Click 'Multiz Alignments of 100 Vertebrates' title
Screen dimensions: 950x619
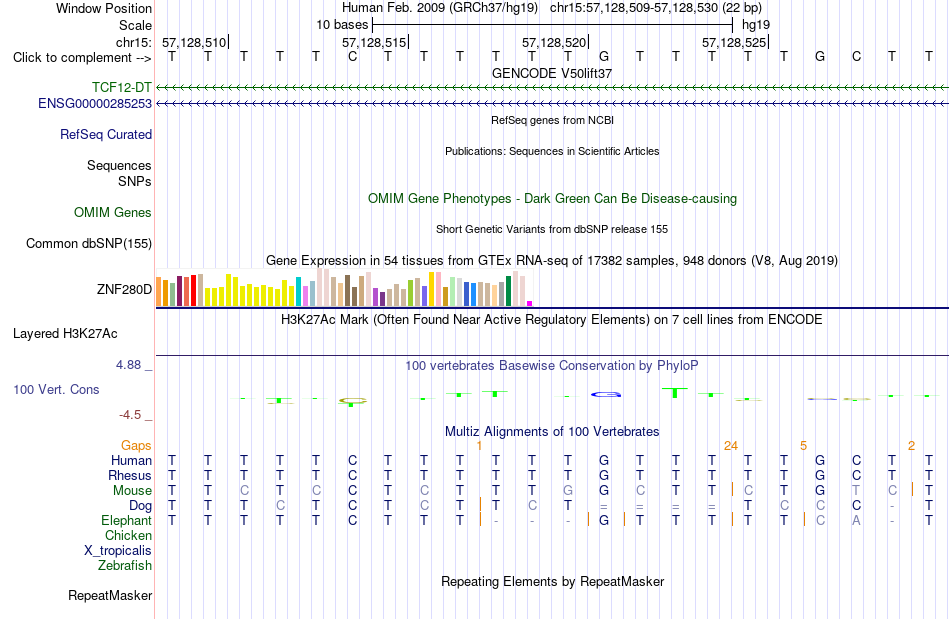pos(552,432)
